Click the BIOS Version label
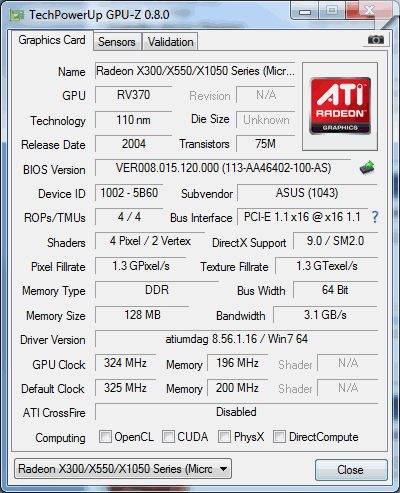Image resolution: width=400 pixels, height=493 pixels. click(54, 170)
